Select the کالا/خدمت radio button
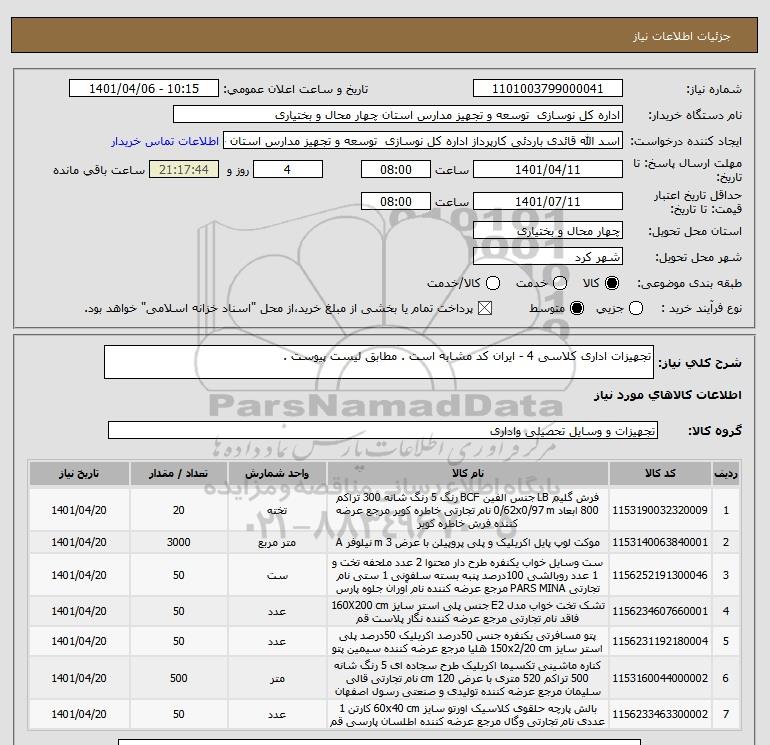The image size is (770, 745). (493, 283)
